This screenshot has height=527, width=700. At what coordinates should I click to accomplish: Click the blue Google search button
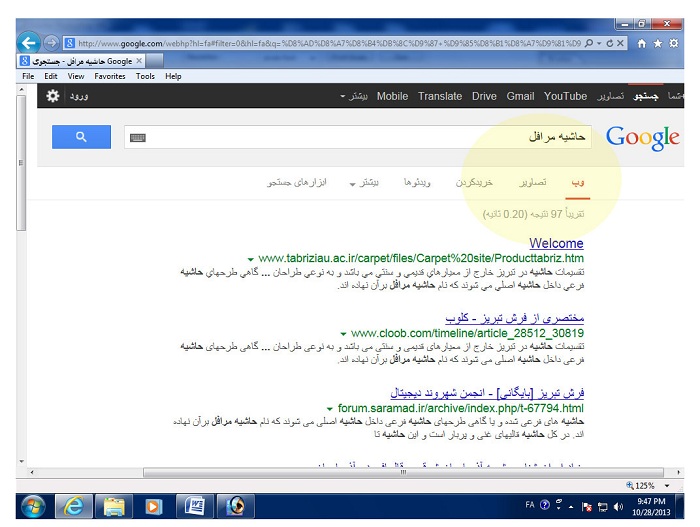[81, 137]
